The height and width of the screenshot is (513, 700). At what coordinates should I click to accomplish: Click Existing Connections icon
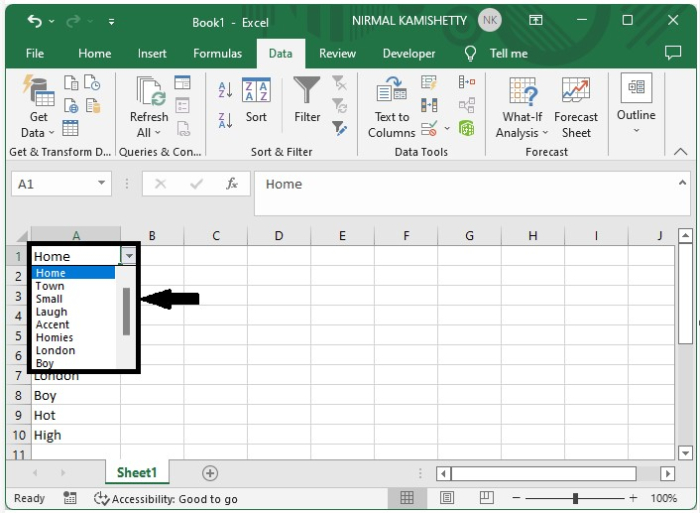(x=93, y=106)
